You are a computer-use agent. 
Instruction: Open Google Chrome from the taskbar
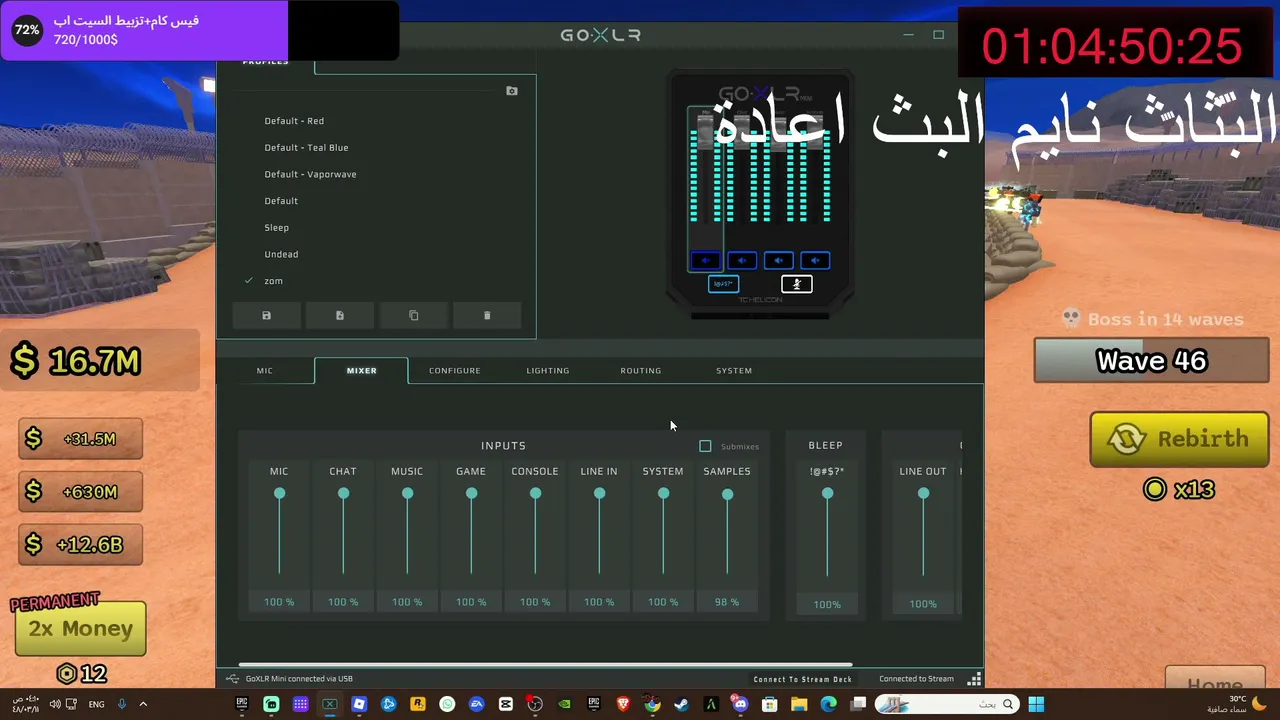pyautogui.click(x=652, y=704)
